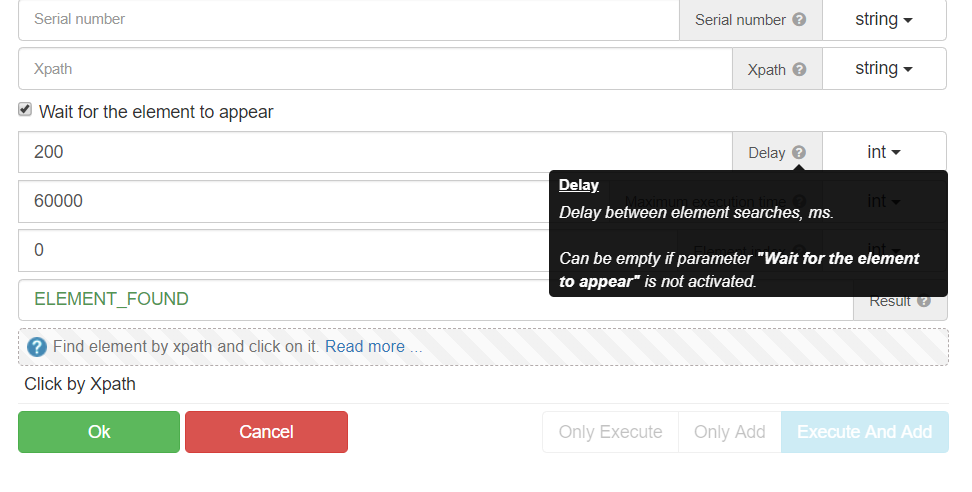
Task: Click the Xpath help question icon
Action: coord(799,69)
